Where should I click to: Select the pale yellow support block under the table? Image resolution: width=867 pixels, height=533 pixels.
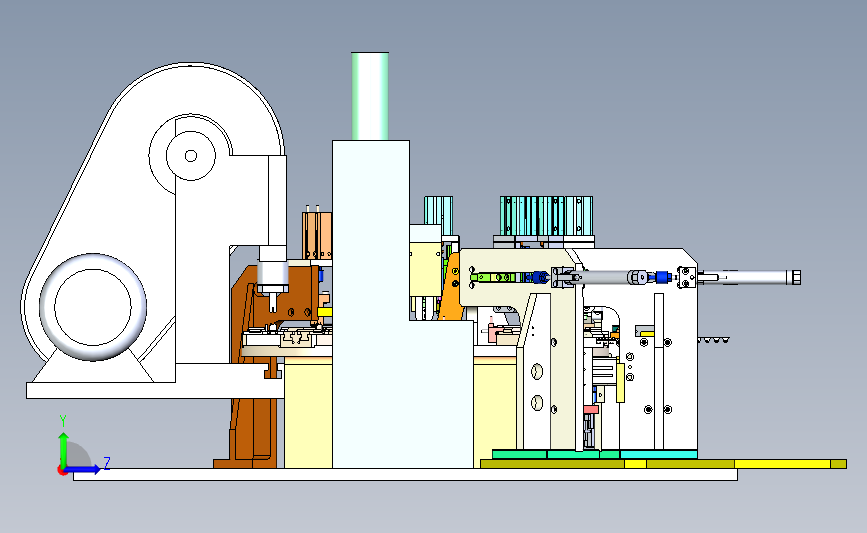(308, 415)
